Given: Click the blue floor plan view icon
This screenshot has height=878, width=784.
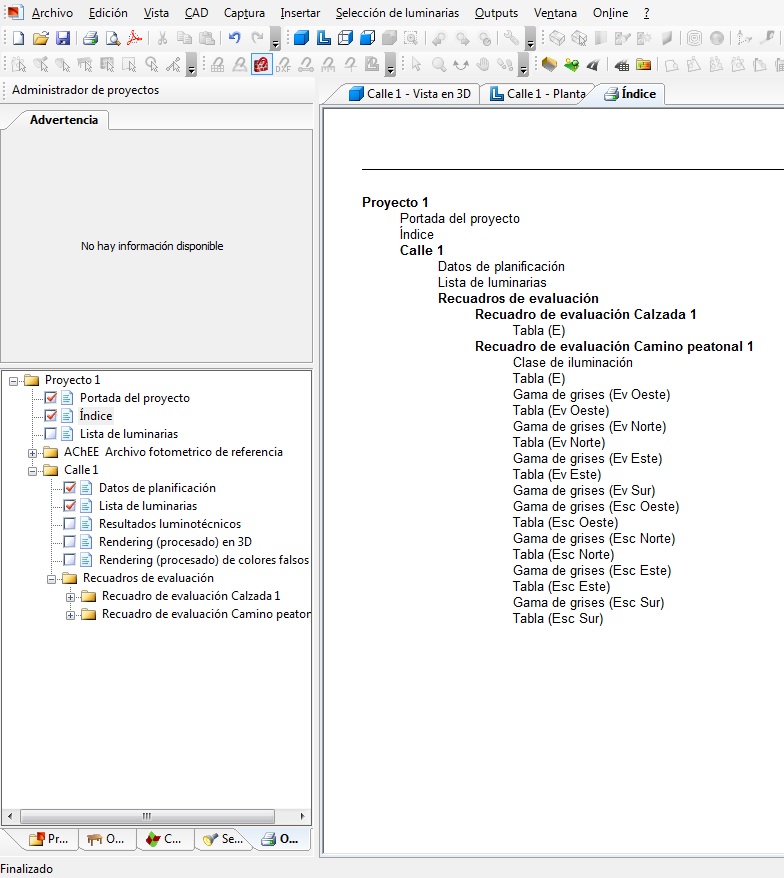Looking at the screenshot, I should point(323,39).
